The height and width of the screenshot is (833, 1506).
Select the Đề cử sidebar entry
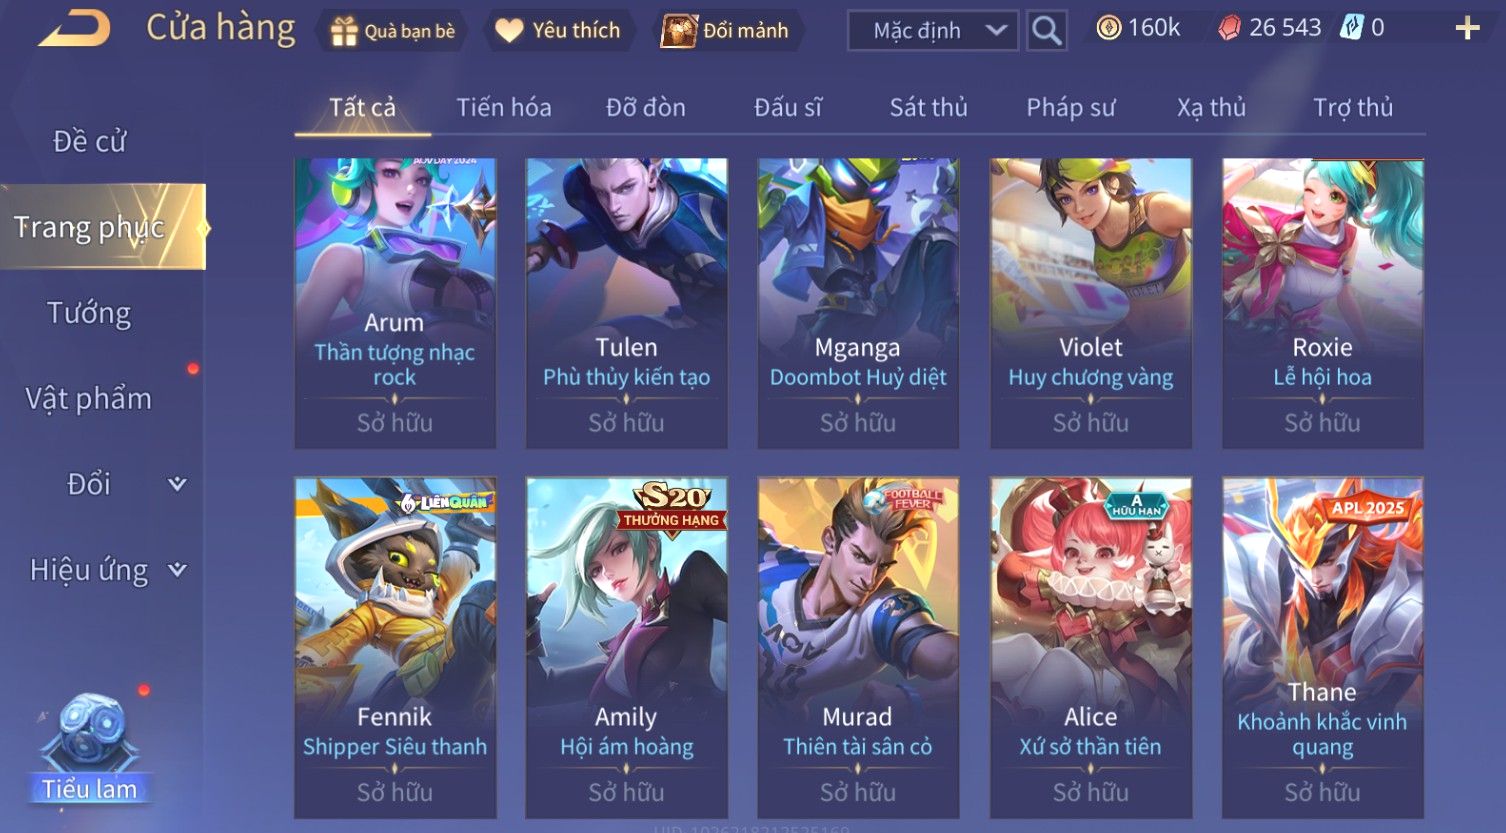(89, 142)
